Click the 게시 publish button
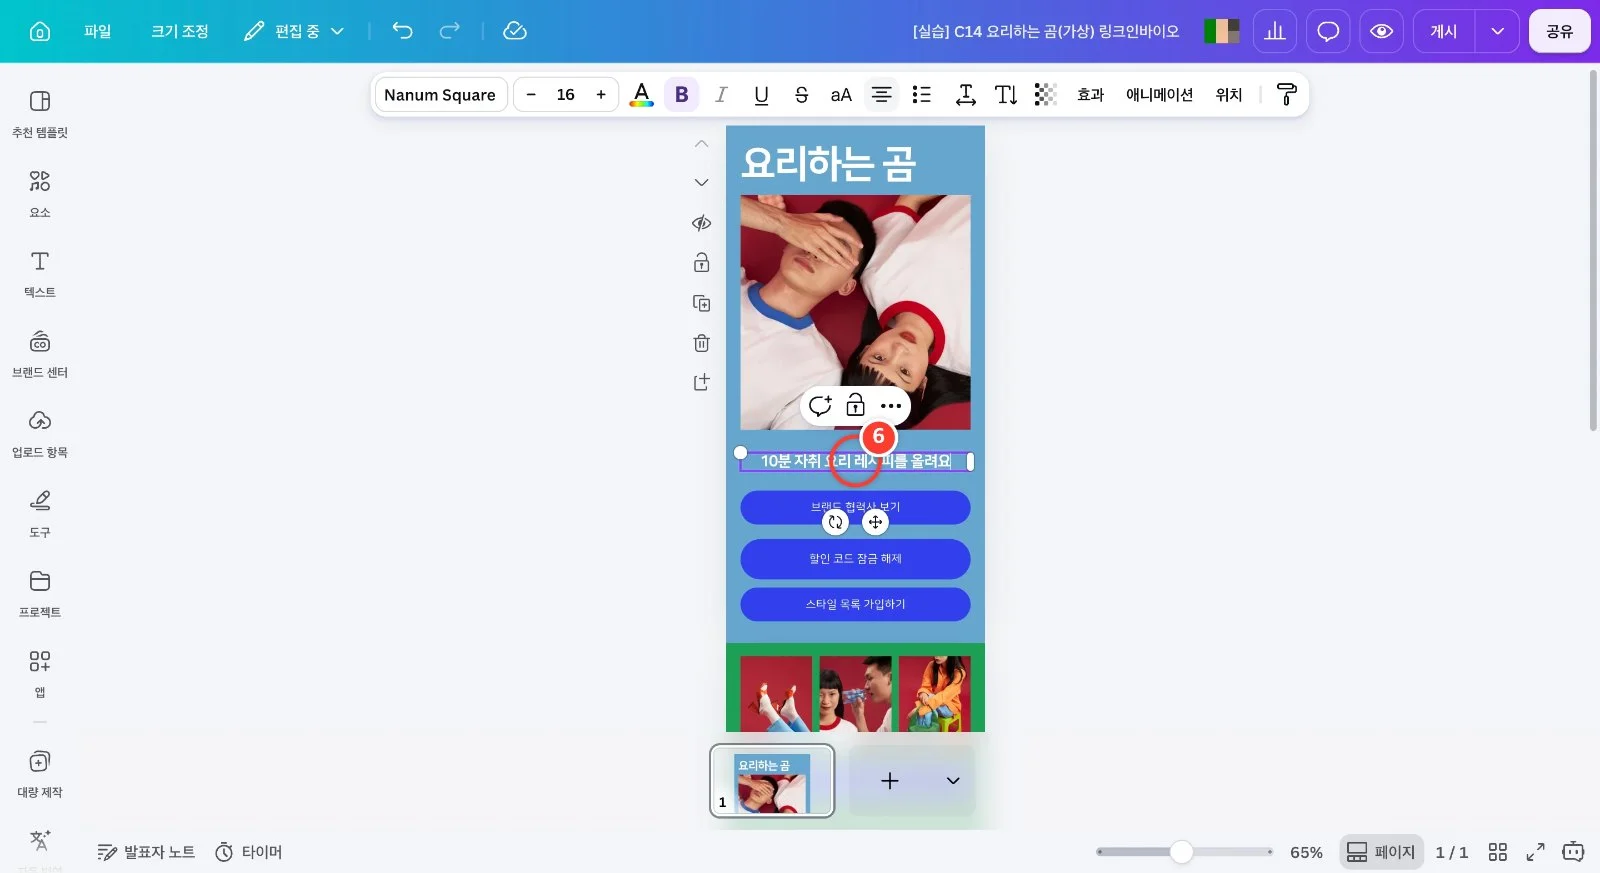1600x873 pixels. tap(1444, 31)
